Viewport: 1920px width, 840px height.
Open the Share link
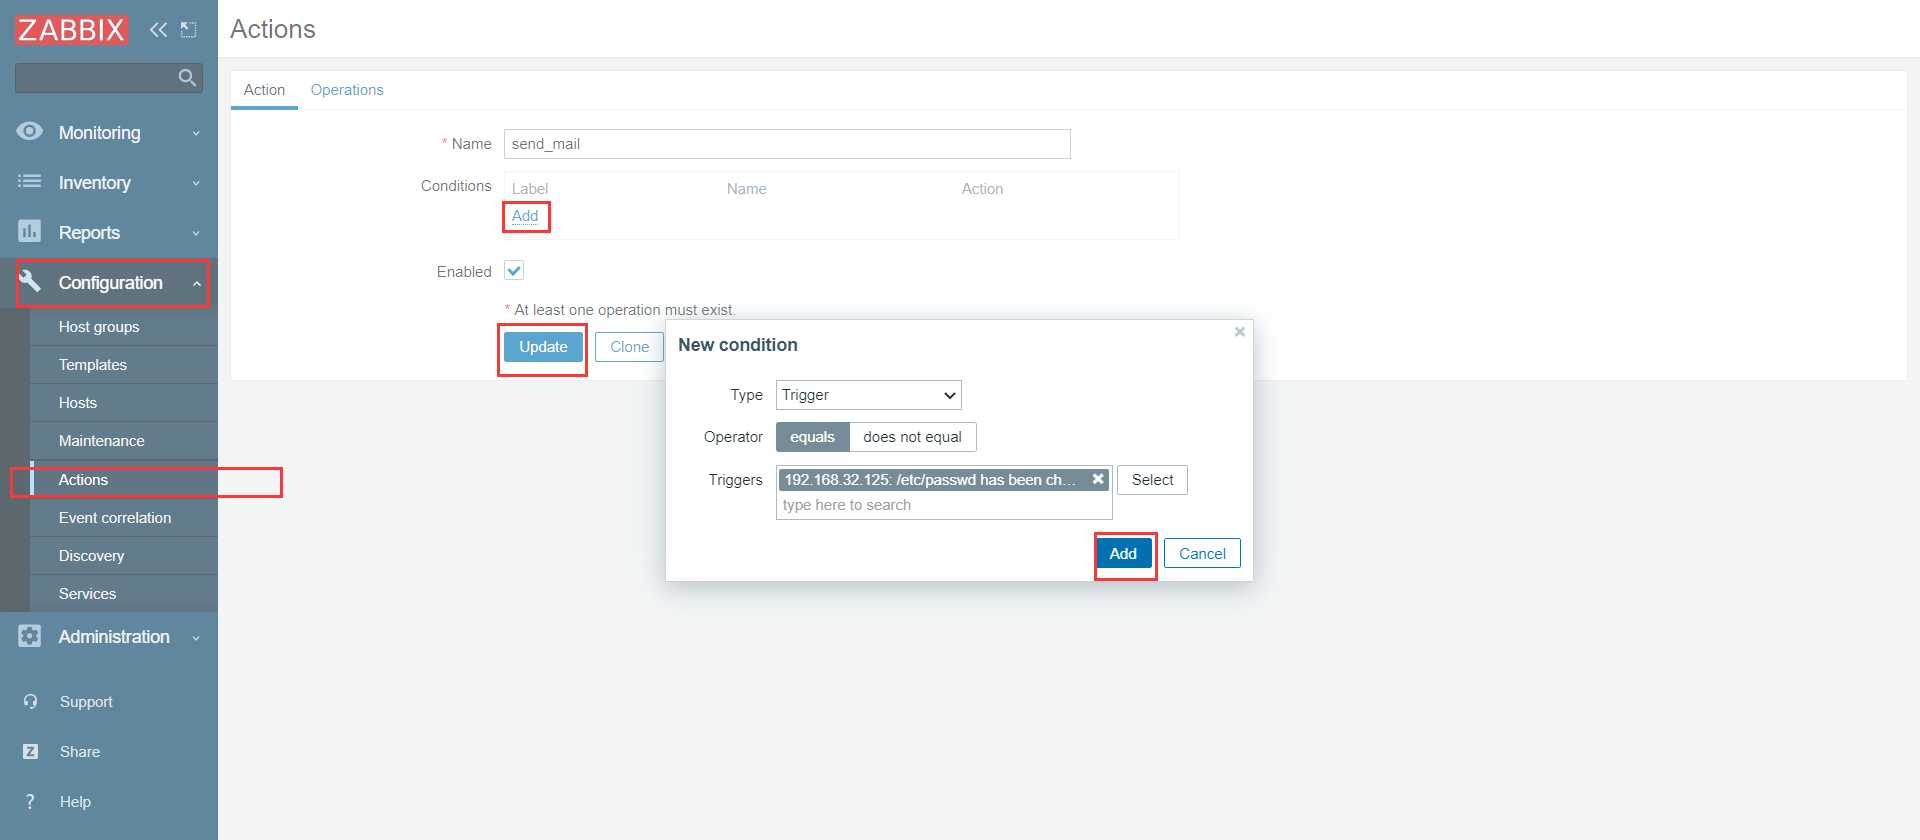click(80, 752)
